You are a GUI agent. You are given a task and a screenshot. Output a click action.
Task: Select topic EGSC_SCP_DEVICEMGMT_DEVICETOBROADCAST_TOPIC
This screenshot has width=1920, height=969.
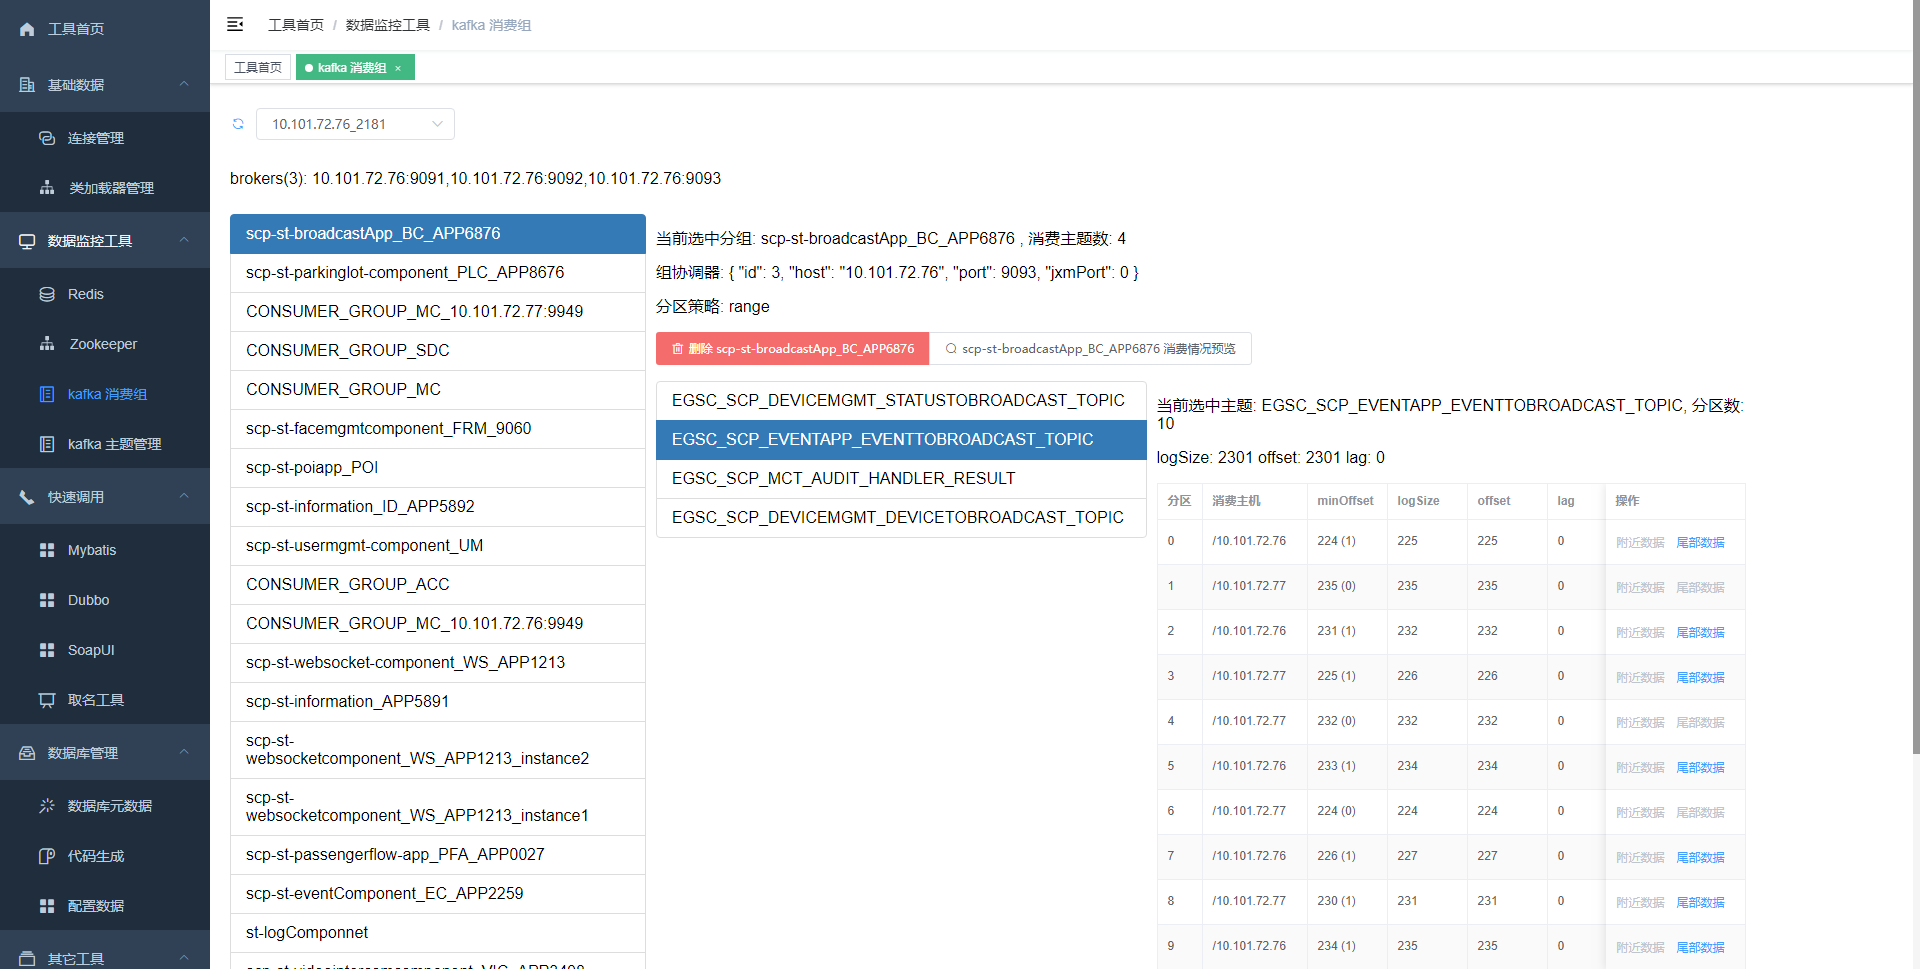901,517
